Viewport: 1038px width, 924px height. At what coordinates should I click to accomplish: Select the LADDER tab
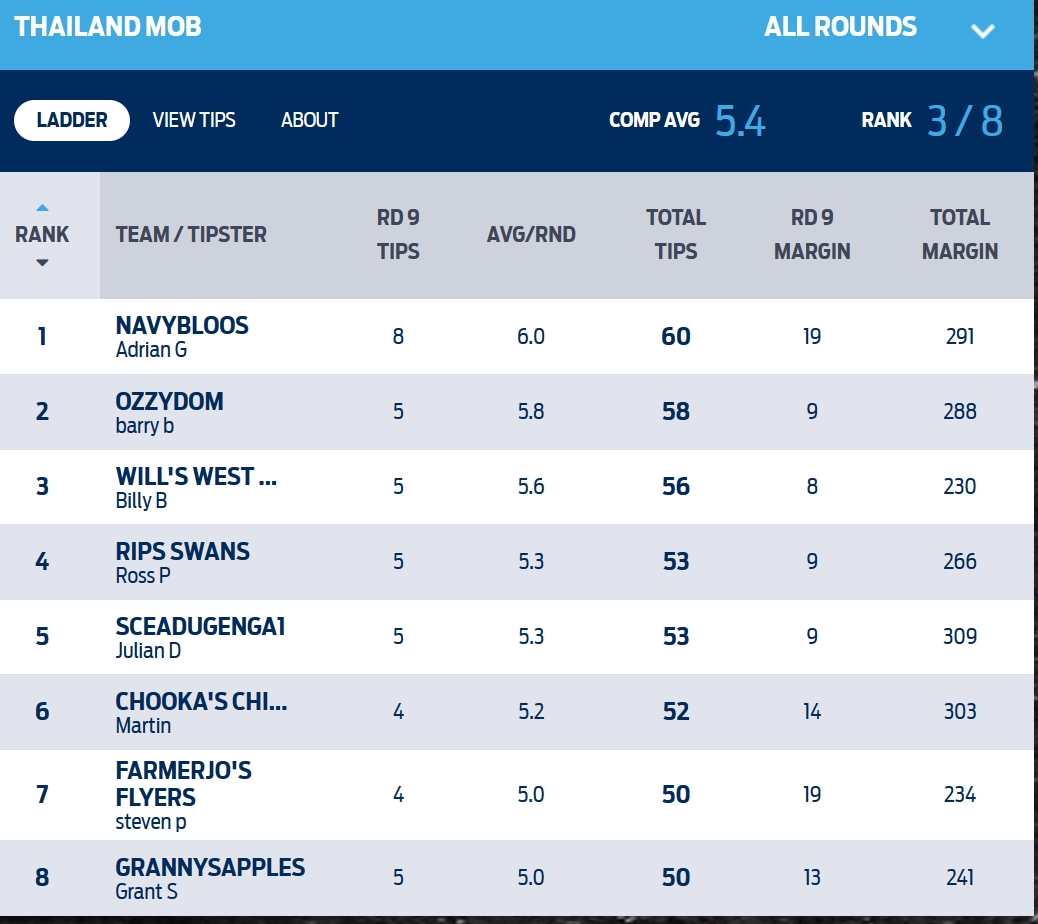72,120
